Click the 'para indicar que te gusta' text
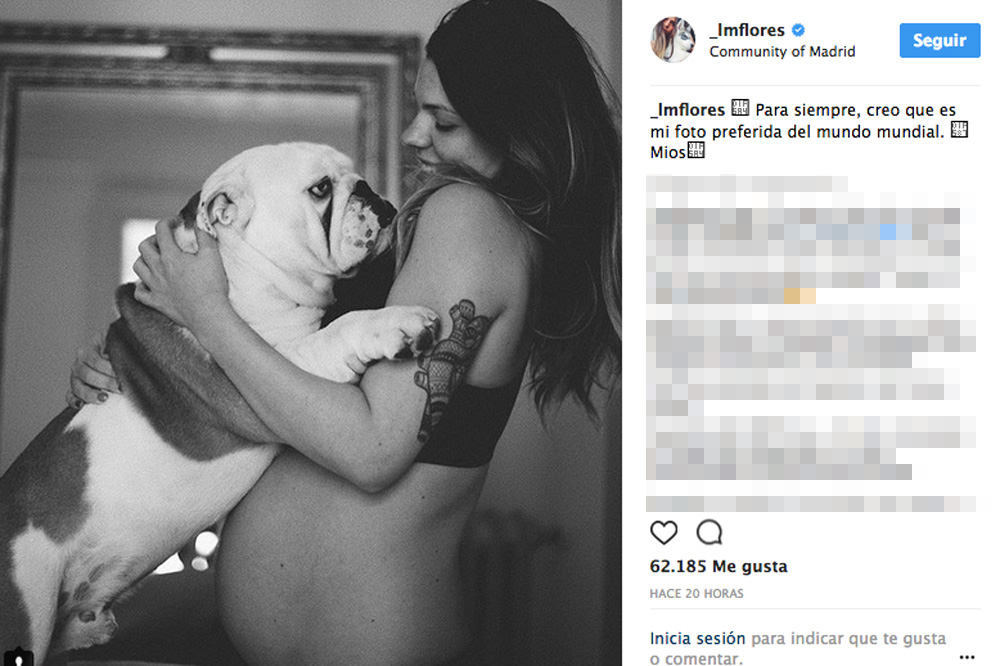 (x=848, y=639)
